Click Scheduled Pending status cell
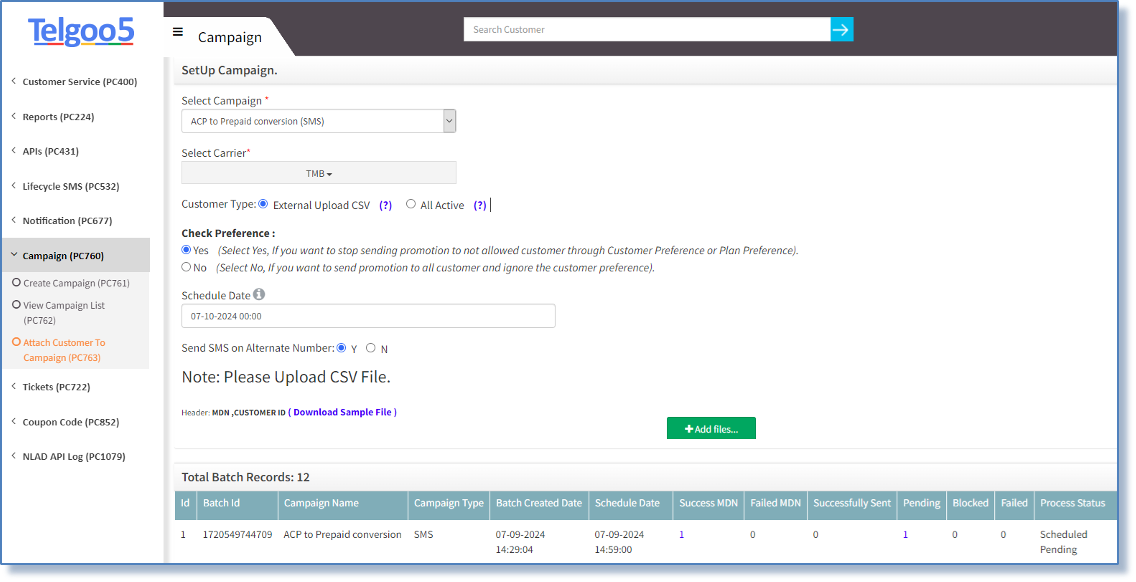The width and height of the screenshot is (1136, 582). tap(1064, 542)
